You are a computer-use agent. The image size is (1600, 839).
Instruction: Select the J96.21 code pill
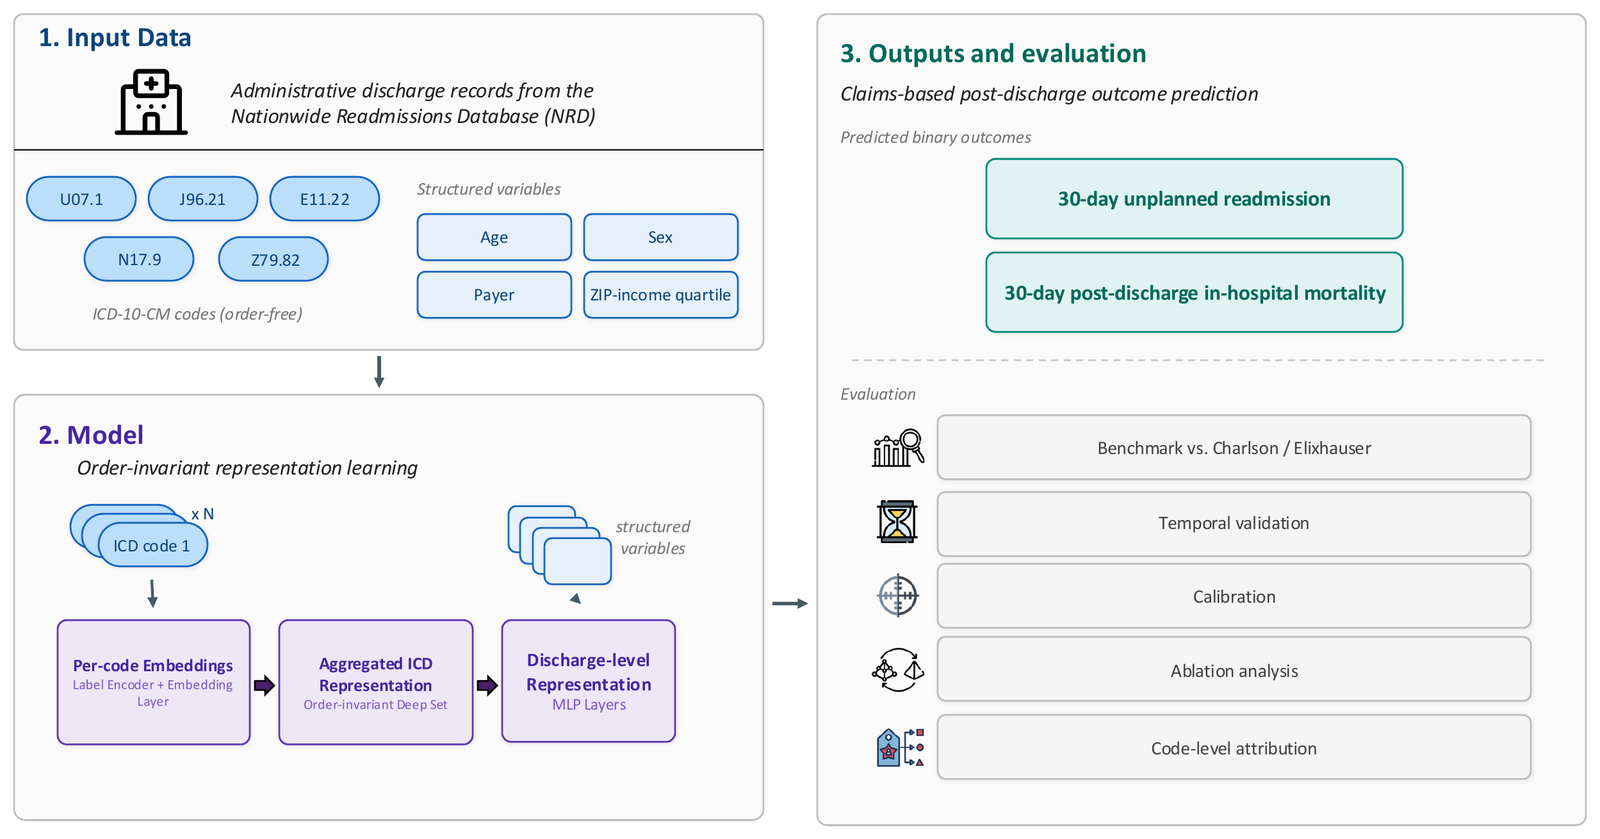coord(203,199)
